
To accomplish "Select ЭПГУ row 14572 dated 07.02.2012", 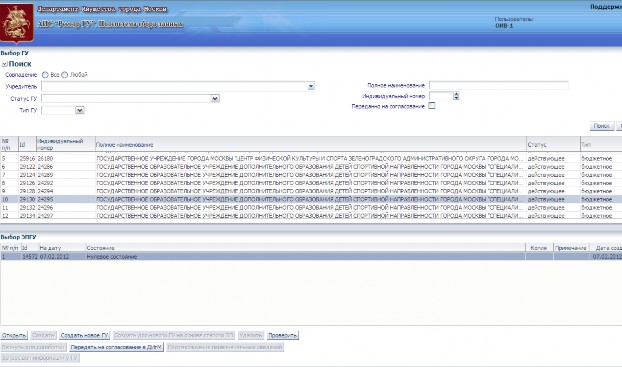I will click(x=311, y=256).
